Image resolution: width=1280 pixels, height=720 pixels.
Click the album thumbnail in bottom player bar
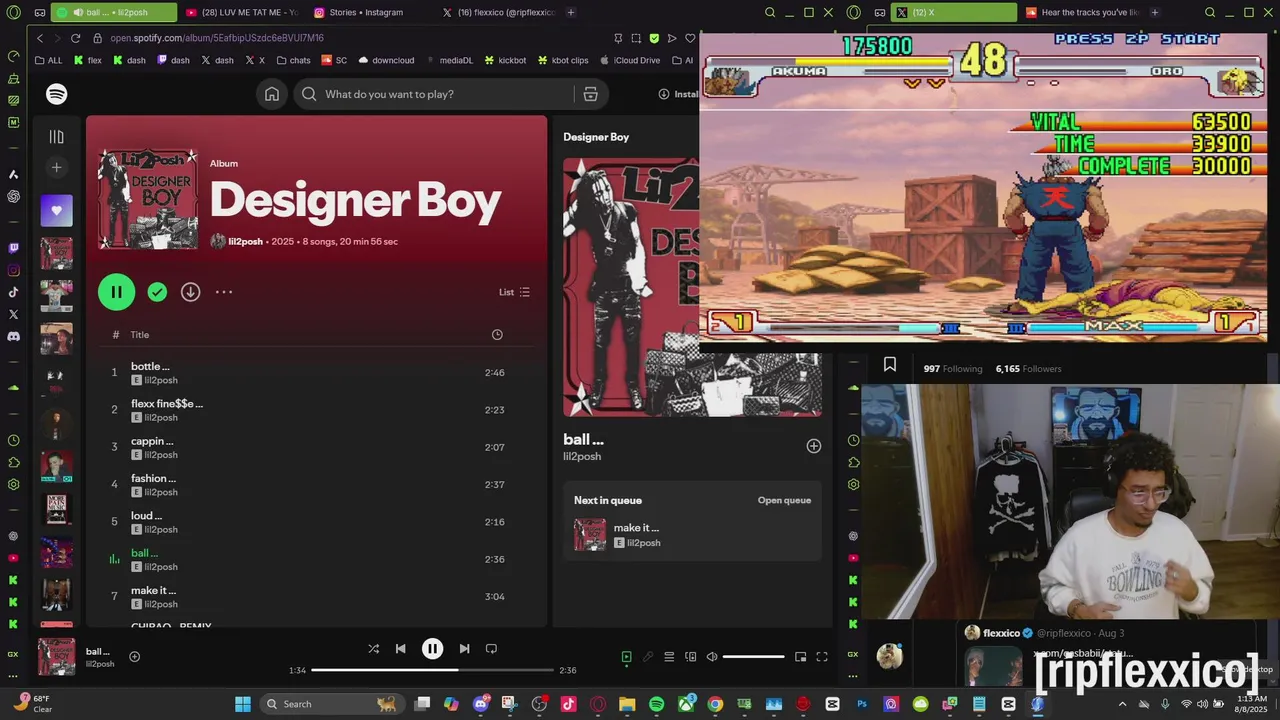[x=57, y=657]
